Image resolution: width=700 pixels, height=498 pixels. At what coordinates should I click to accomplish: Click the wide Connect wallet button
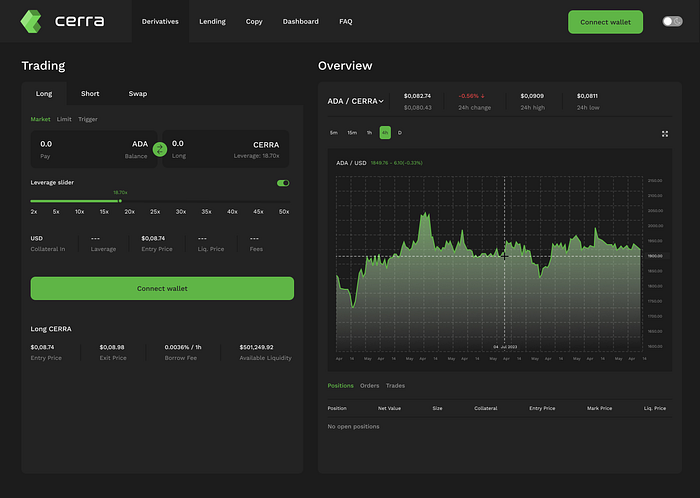[x=162, y=288]
